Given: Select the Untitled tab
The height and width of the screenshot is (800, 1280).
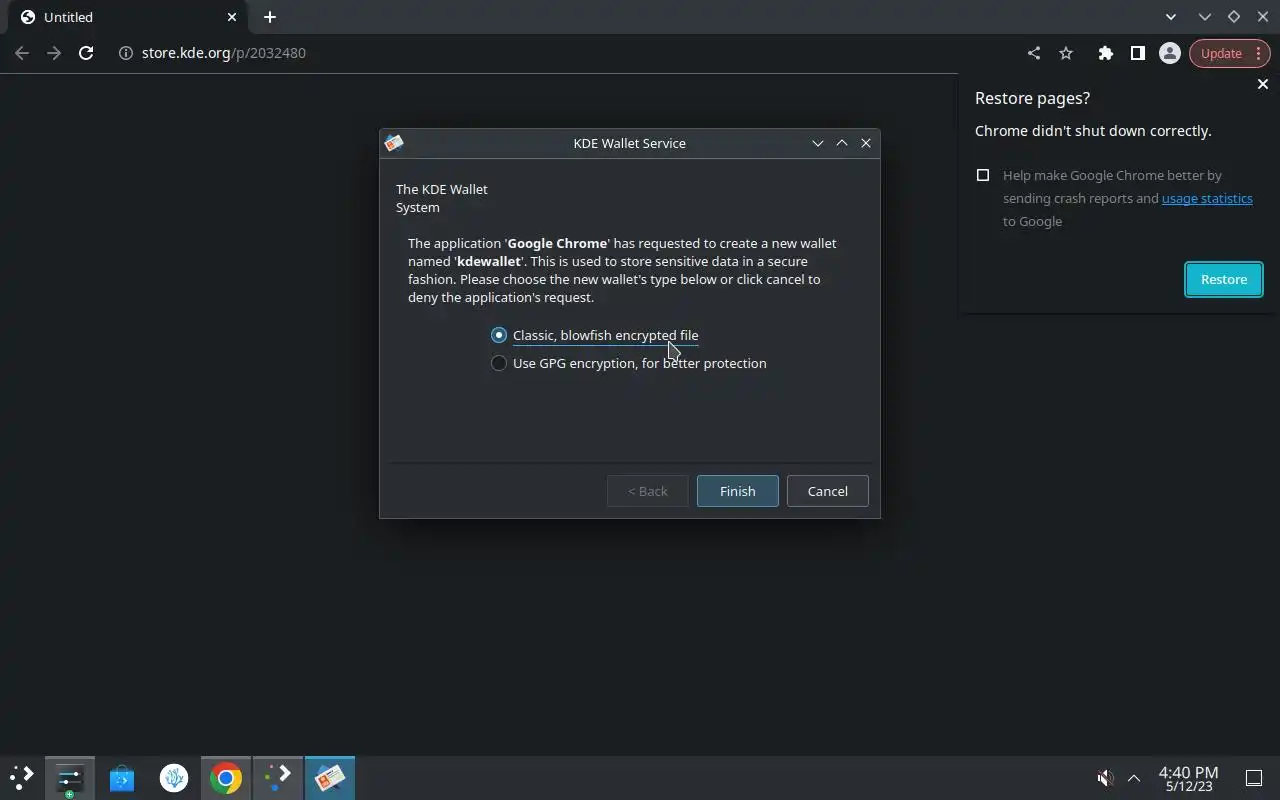Looking at the screenshot, I should click(x=130, y=17).
